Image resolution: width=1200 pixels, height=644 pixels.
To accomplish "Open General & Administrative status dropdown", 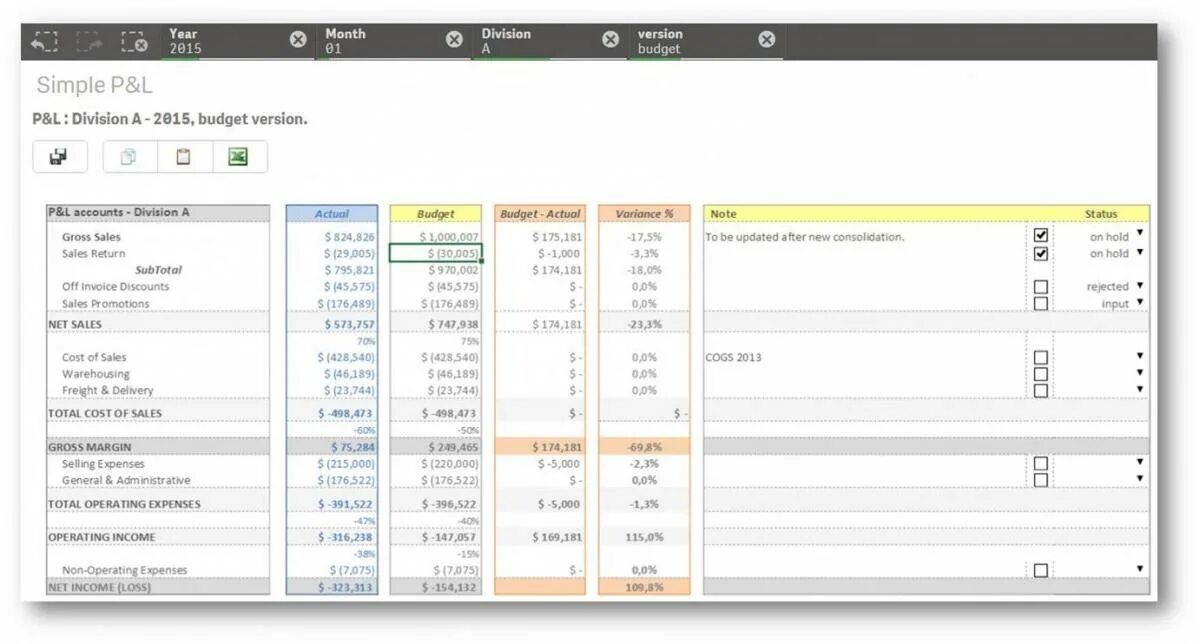I will coord(1139,479).
